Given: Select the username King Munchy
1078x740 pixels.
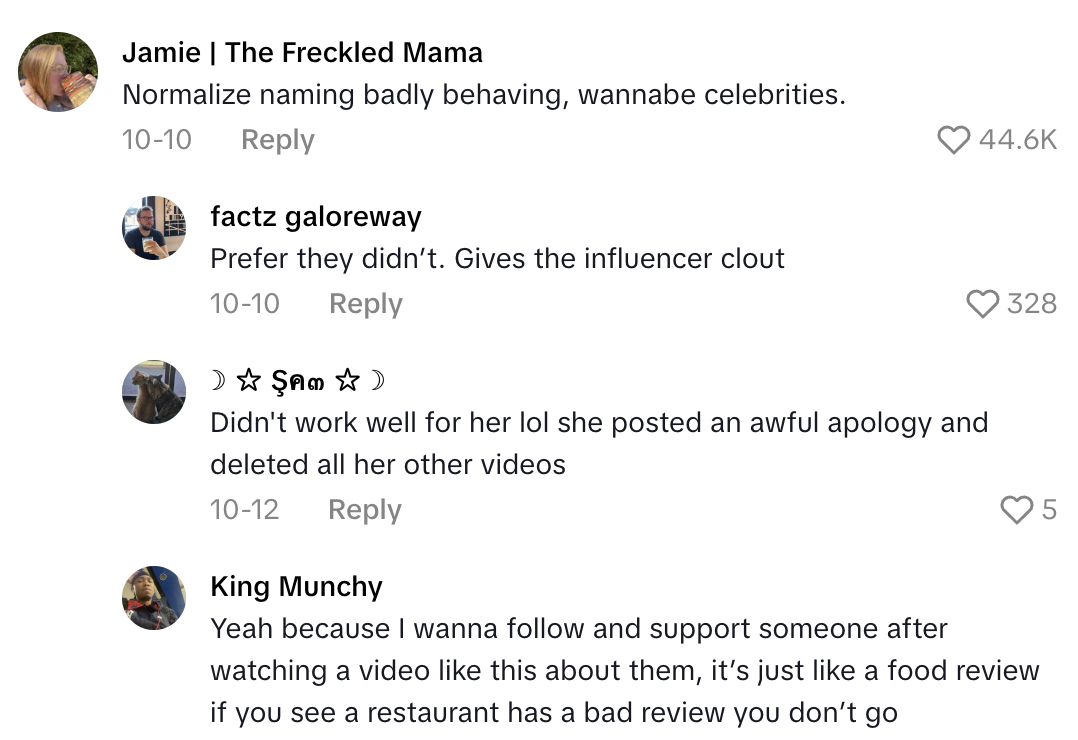Looking at the screenshot, I should [296, 586].
